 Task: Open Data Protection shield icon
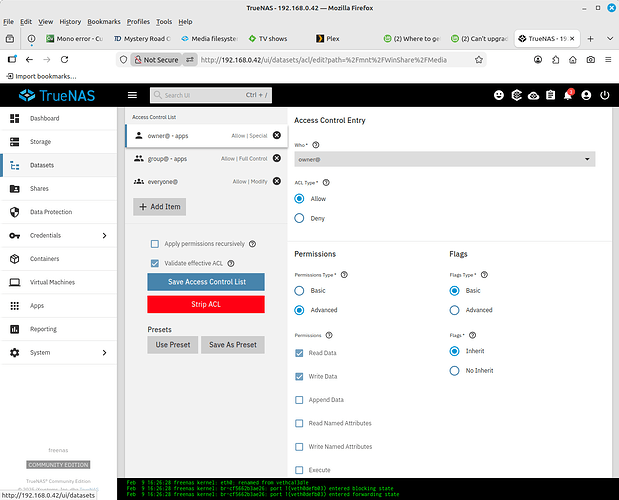pos(15,212)
